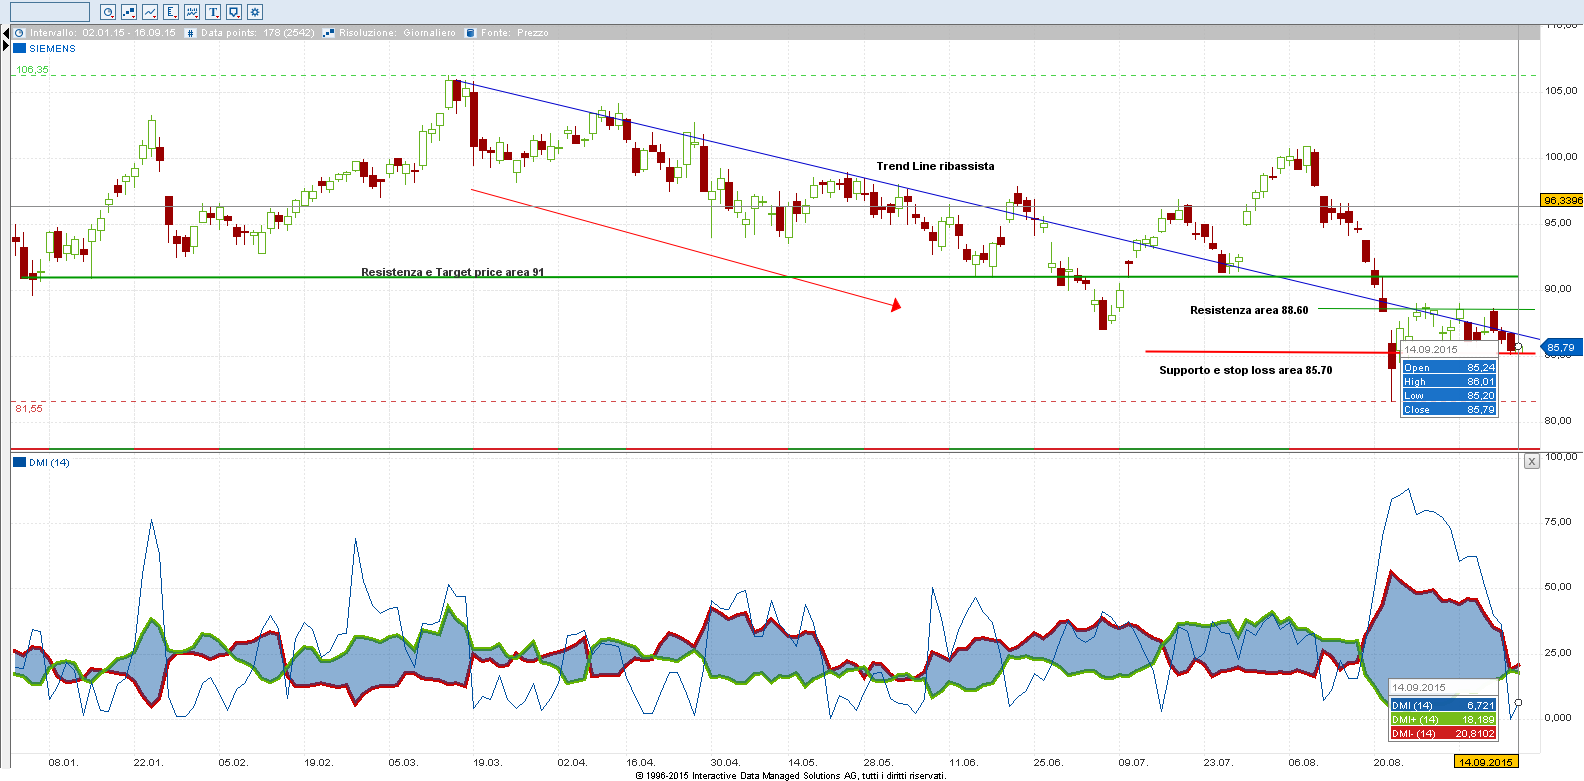
Task: Open the comparison chart tool
Action: point(192,12)
